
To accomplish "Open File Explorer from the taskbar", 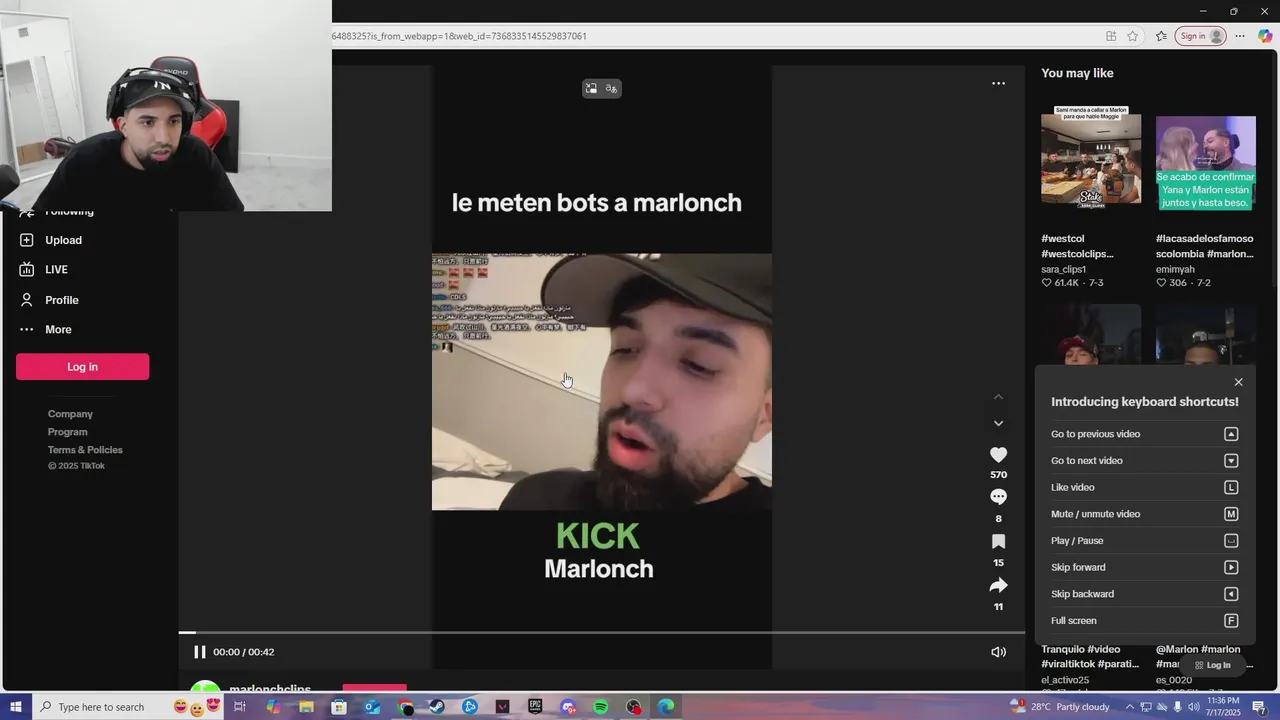I will (306, 707).
